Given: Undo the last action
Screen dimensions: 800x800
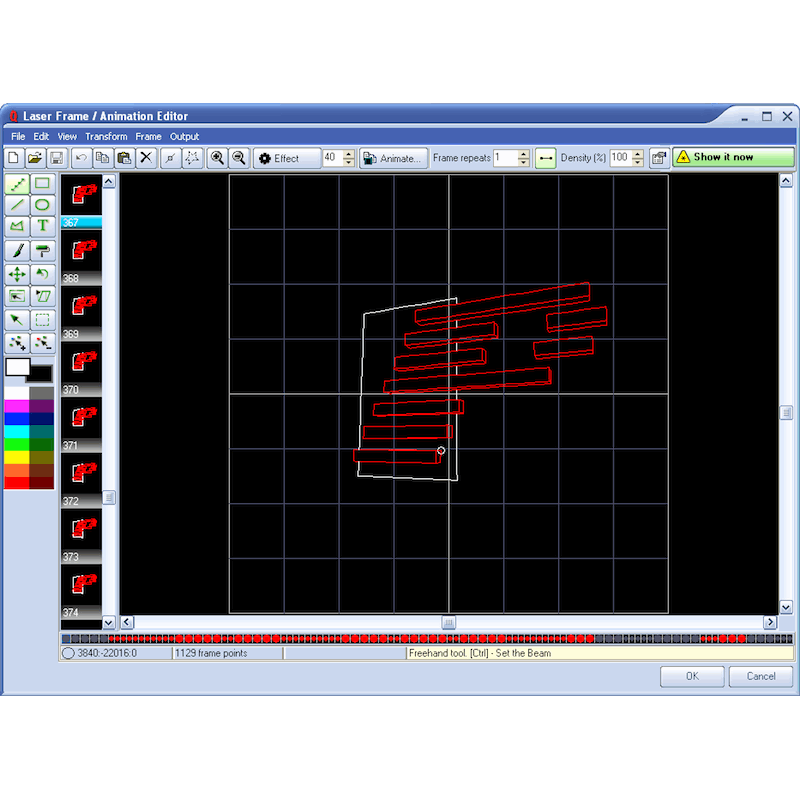Looking at the screenshot, I should 81,158.
